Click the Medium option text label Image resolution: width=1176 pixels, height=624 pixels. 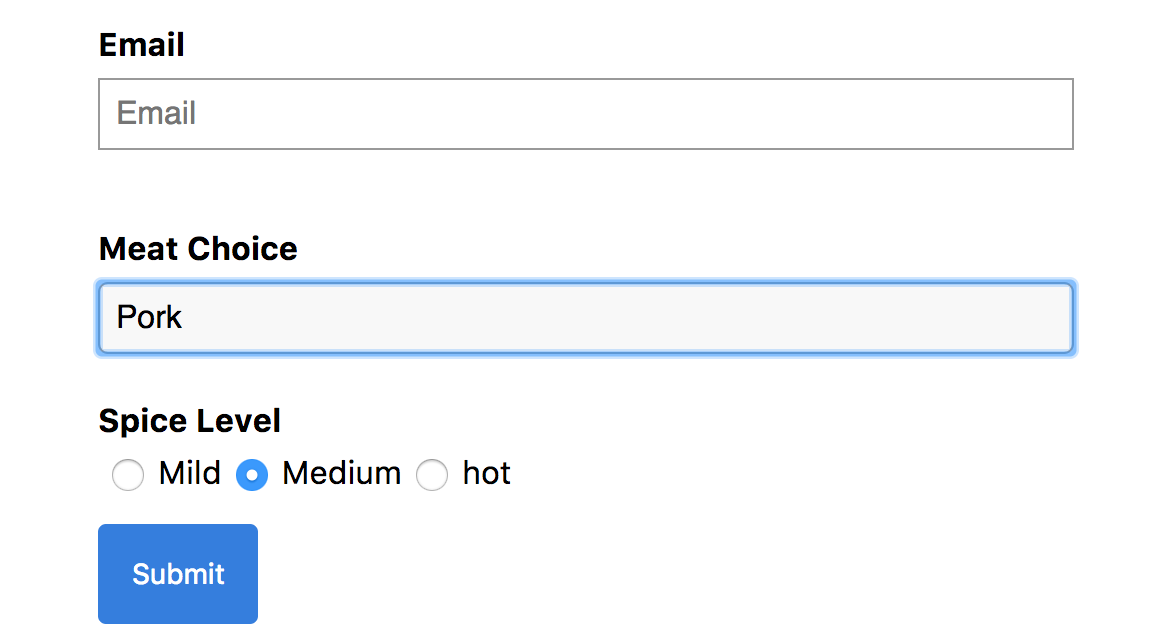(341, 473)
